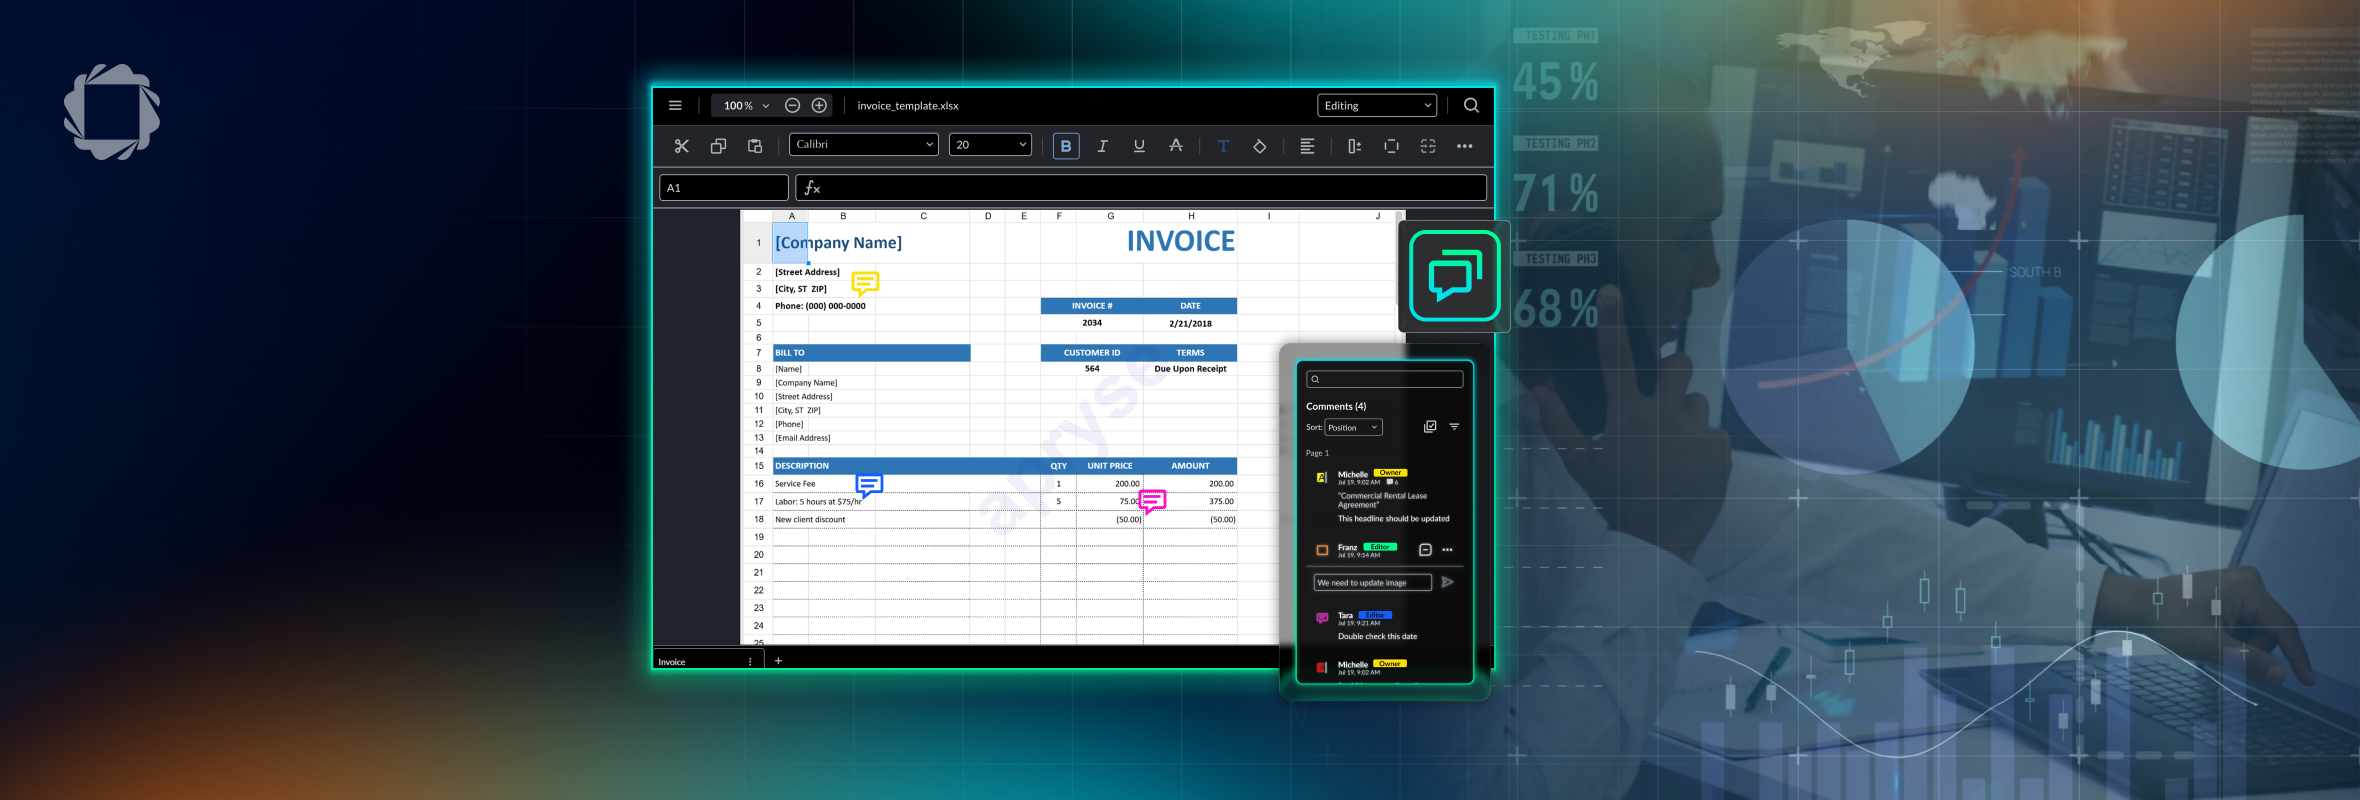Select the [Company Name] cell A1
This screenshot has width=2360, height=800.
(790, 243)
